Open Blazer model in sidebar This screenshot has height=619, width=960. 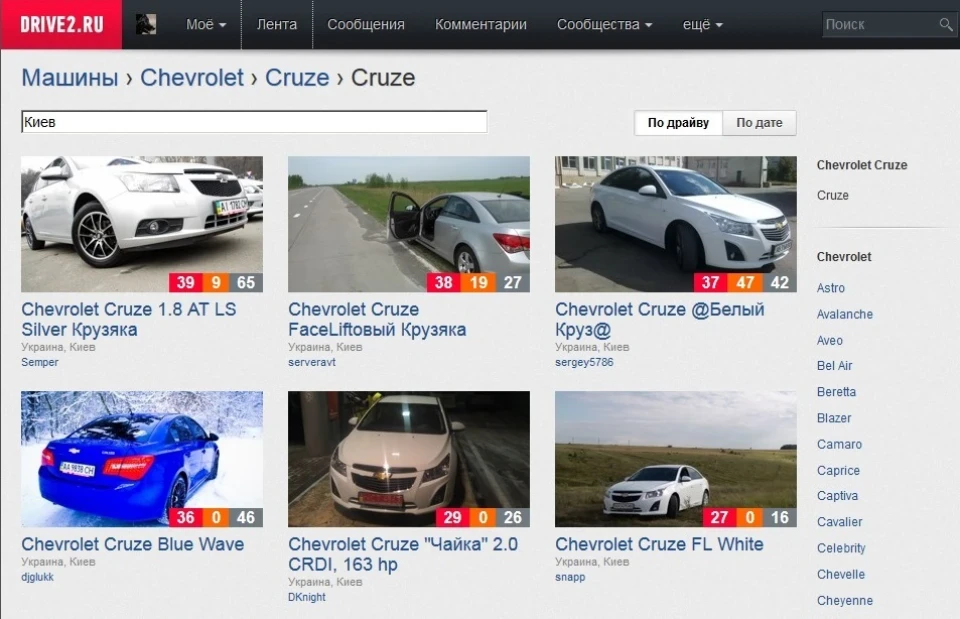pos(834,418)
